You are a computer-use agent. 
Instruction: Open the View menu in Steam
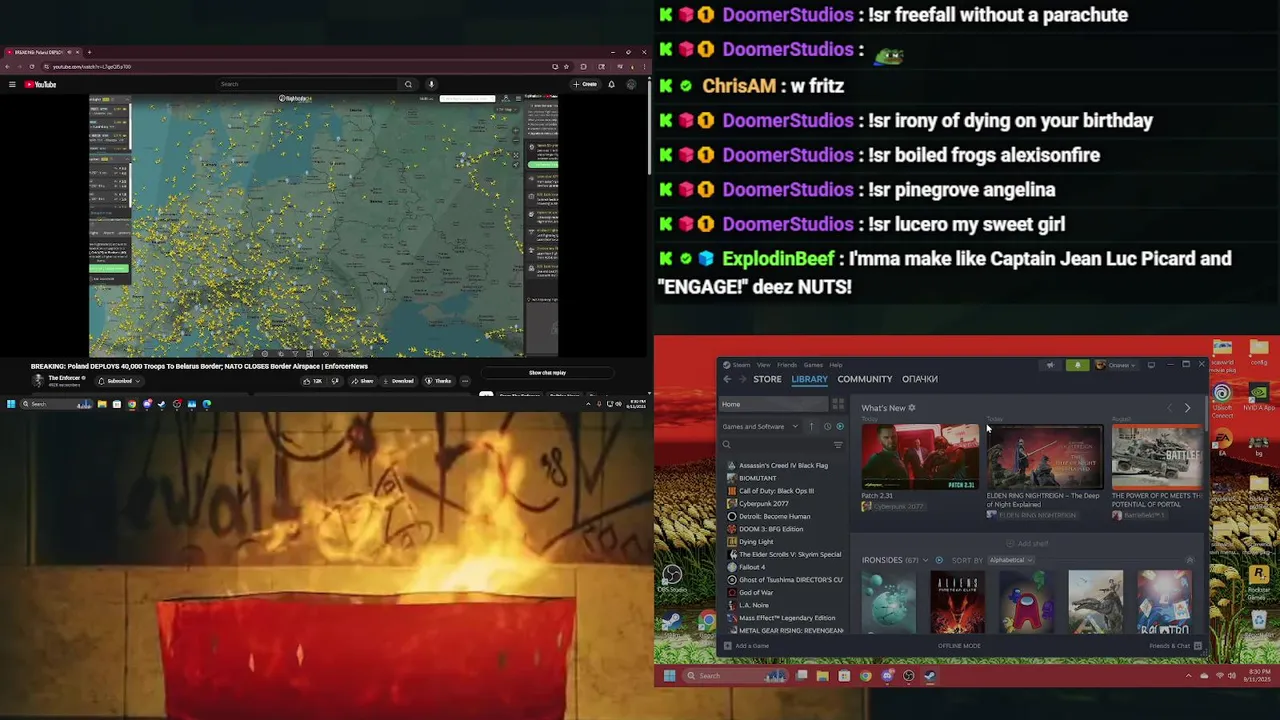(764, 365)
